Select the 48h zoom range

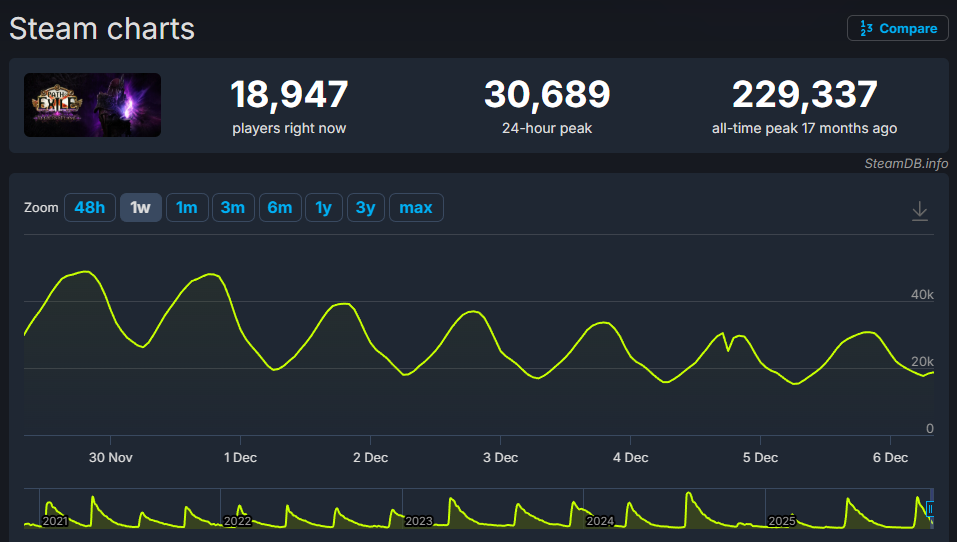90,208
